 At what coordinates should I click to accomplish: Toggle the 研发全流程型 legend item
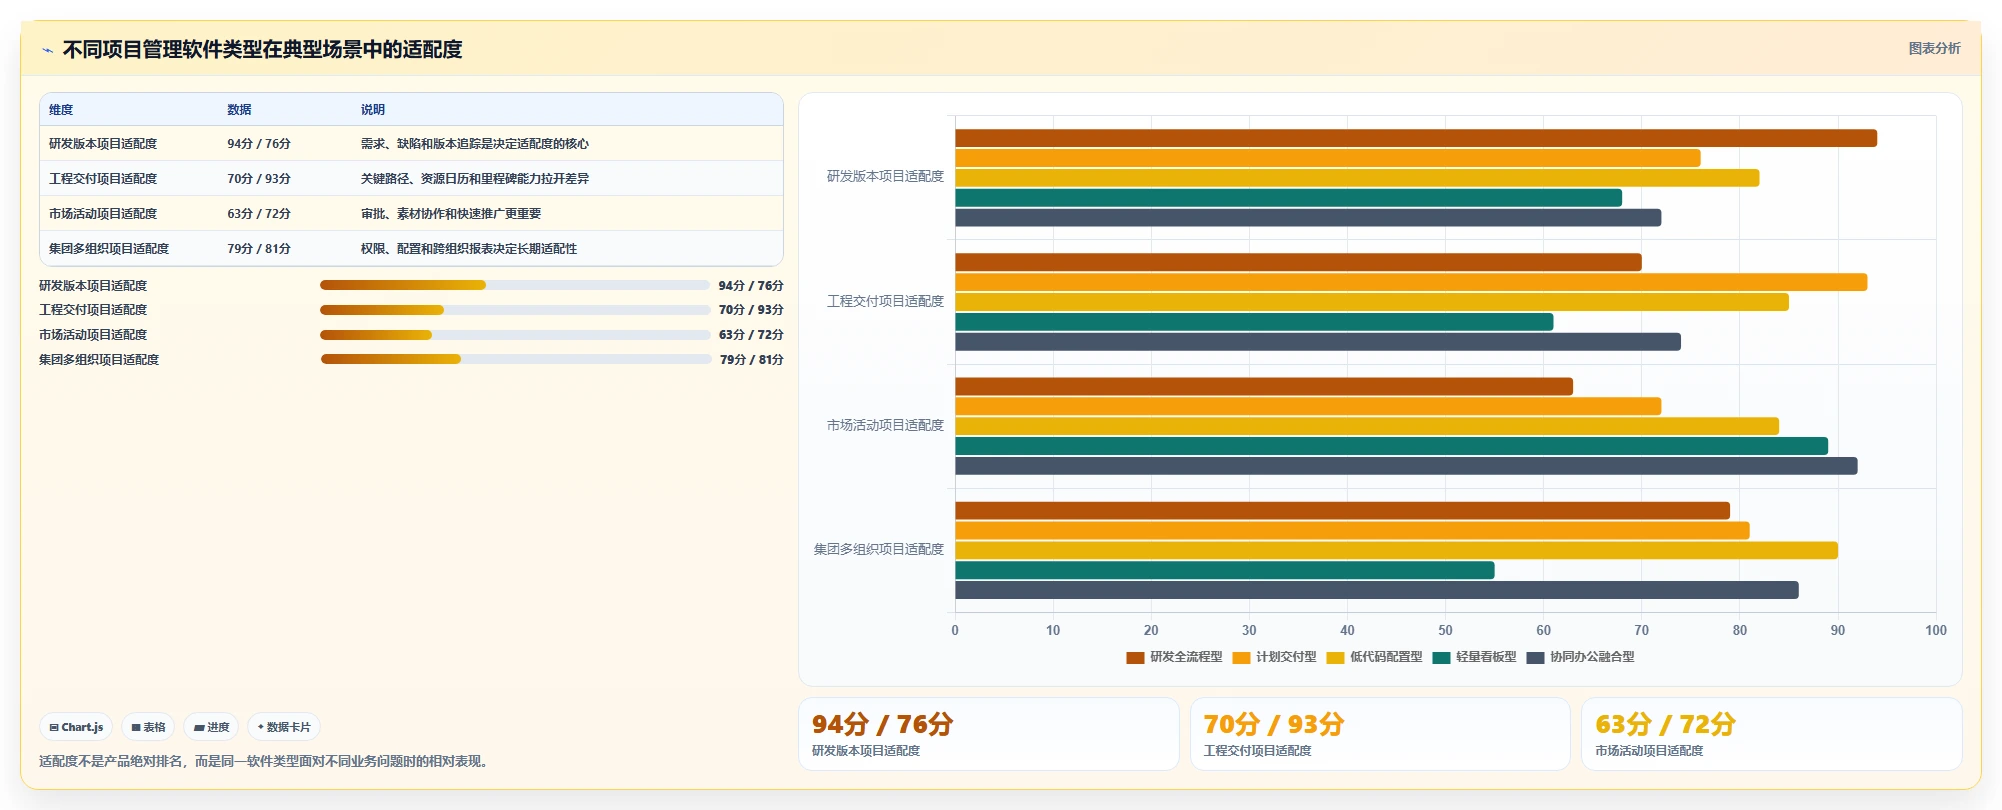tap(1174, 657)
